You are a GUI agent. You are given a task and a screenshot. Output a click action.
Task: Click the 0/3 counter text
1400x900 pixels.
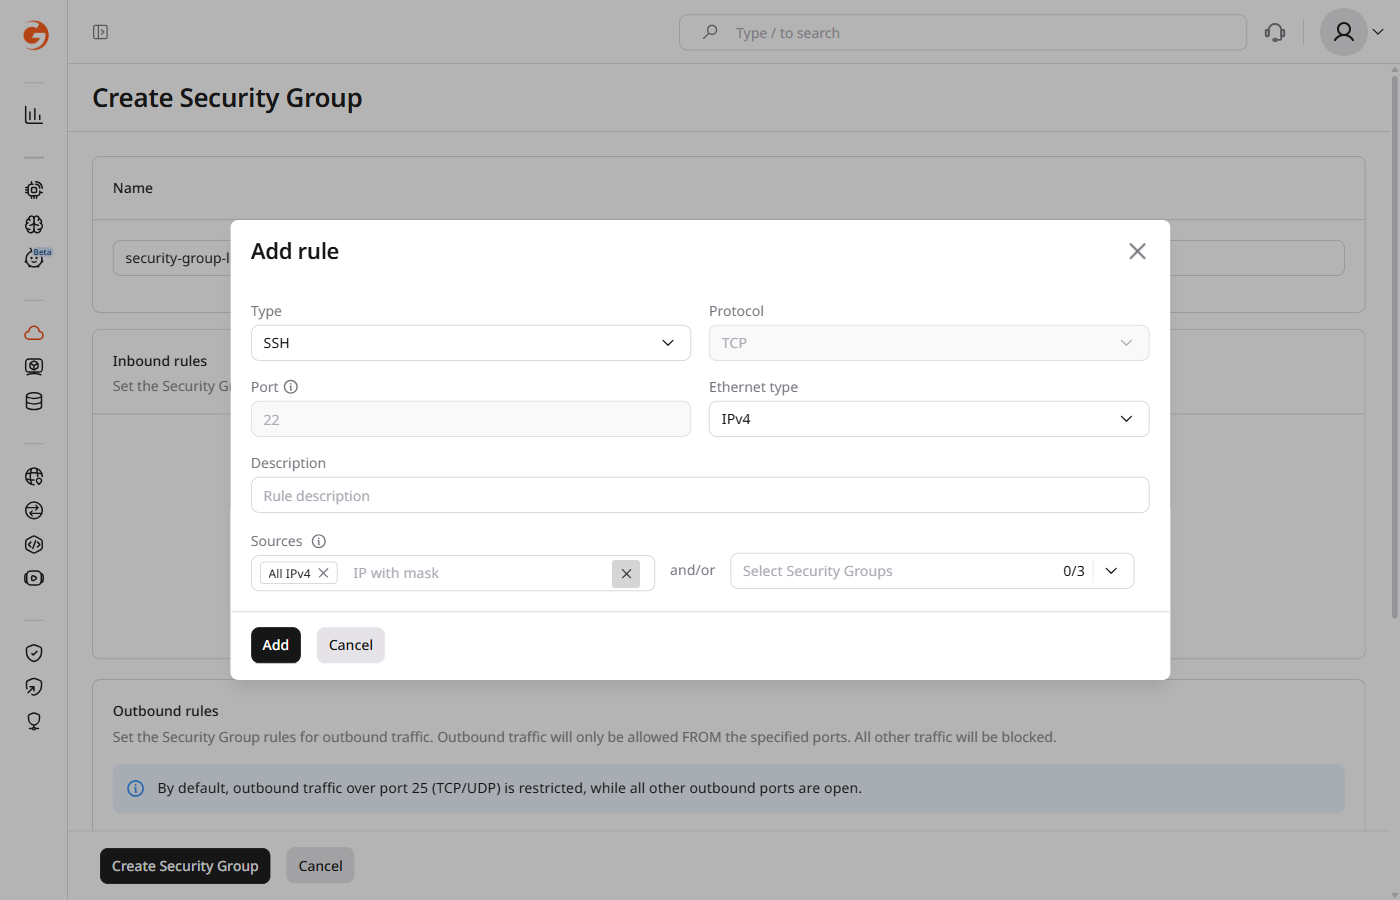(1074, 571)
